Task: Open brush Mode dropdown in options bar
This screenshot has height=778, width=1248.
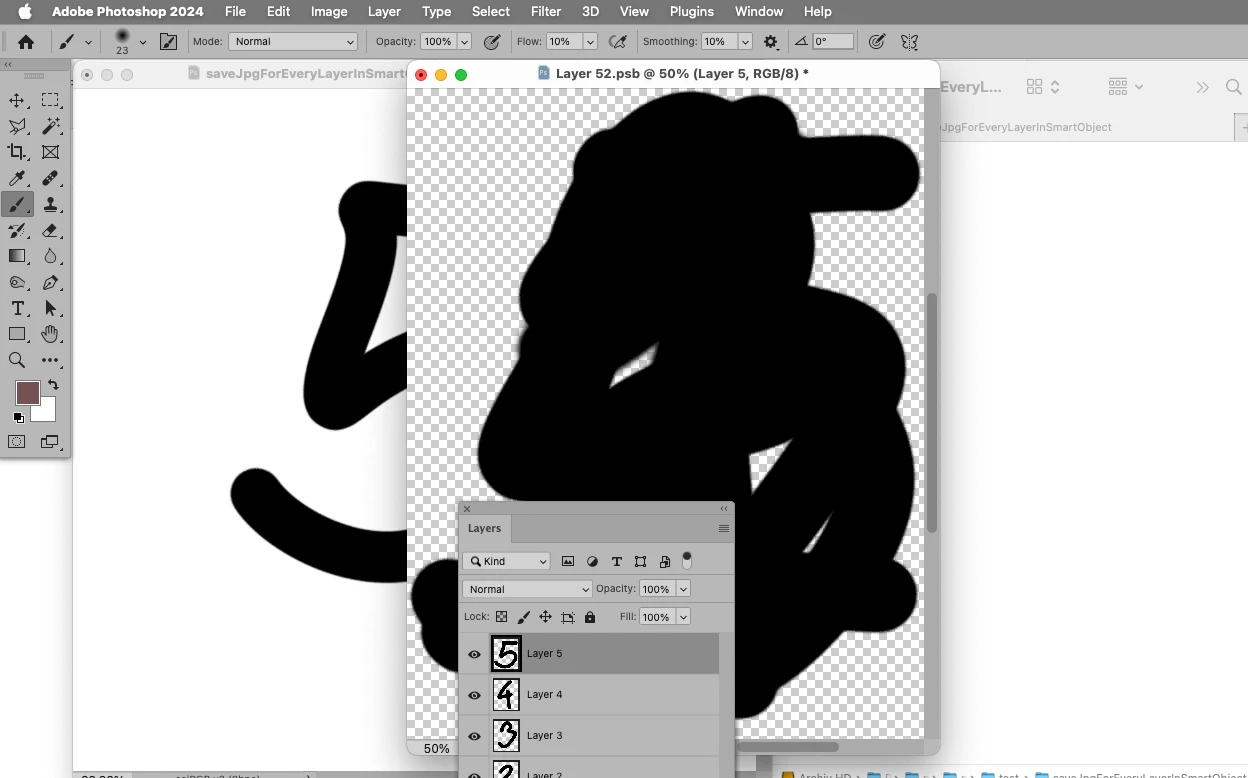Action: coord(293,42)
